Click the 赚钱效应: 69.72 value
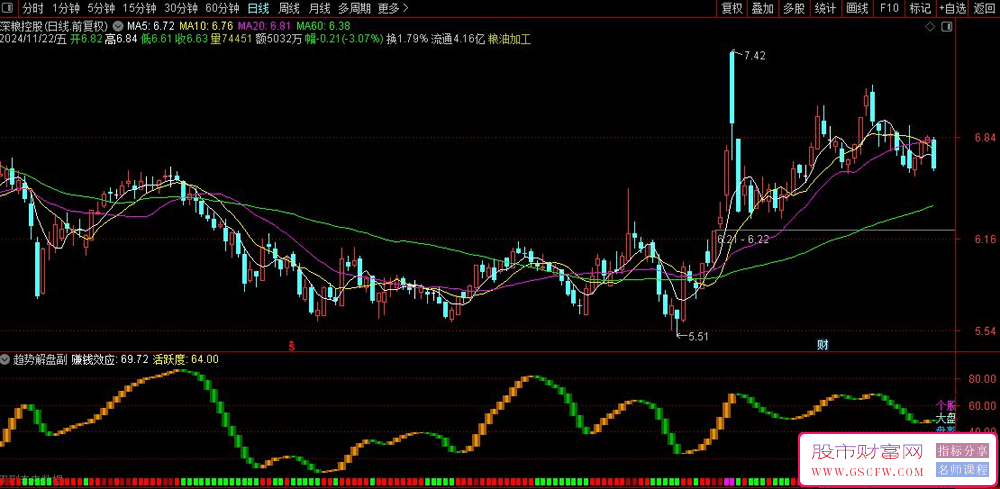Viewport: 1000px width, 489px height. tap(109, 359)
